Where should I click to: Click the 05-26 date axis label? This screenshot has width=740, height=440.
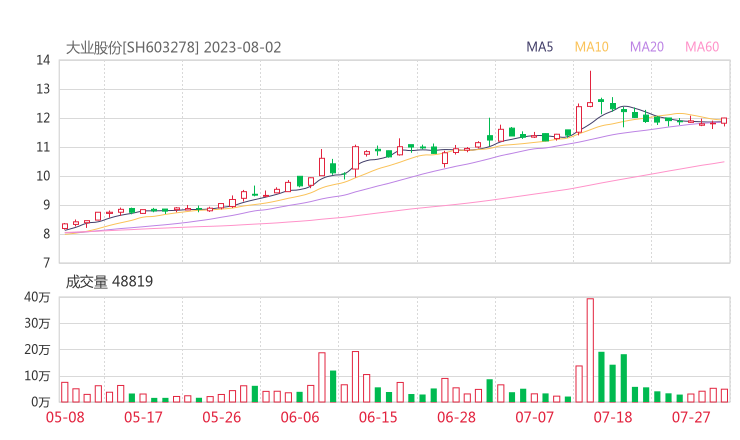[222, 417]
